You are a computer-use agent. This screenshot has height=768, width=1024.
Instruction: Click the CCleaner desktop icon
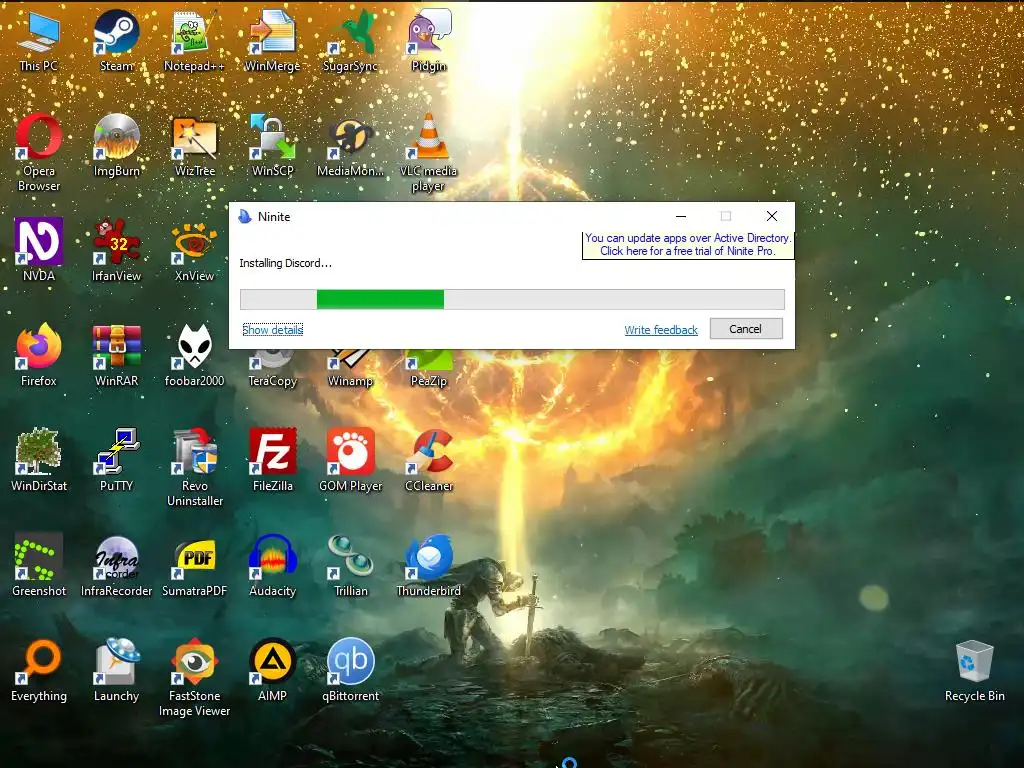coord(428,460)
